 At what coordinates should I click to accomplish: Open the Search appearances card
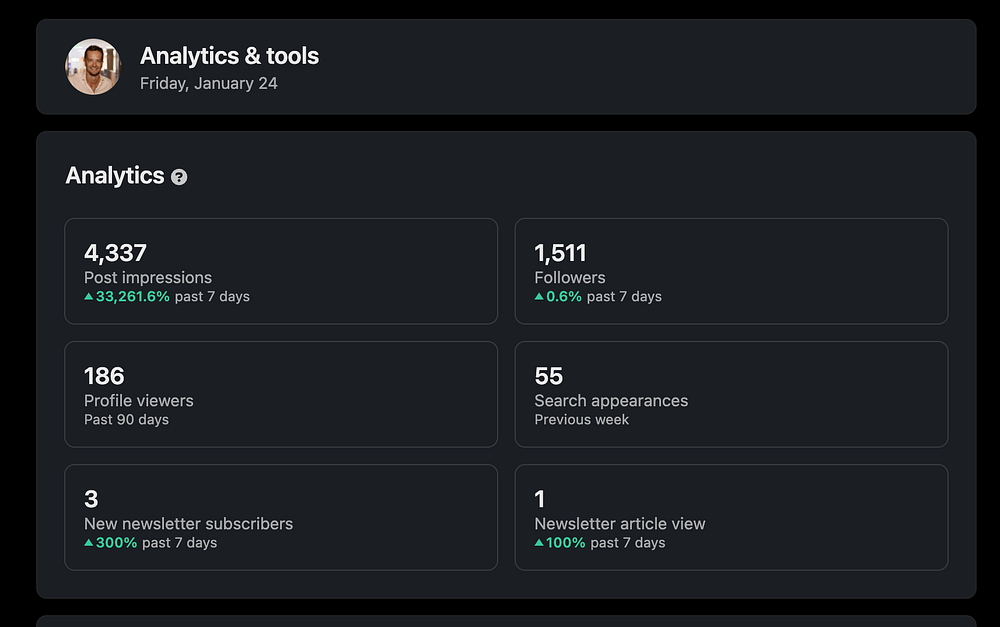click(x=730, y=394)
